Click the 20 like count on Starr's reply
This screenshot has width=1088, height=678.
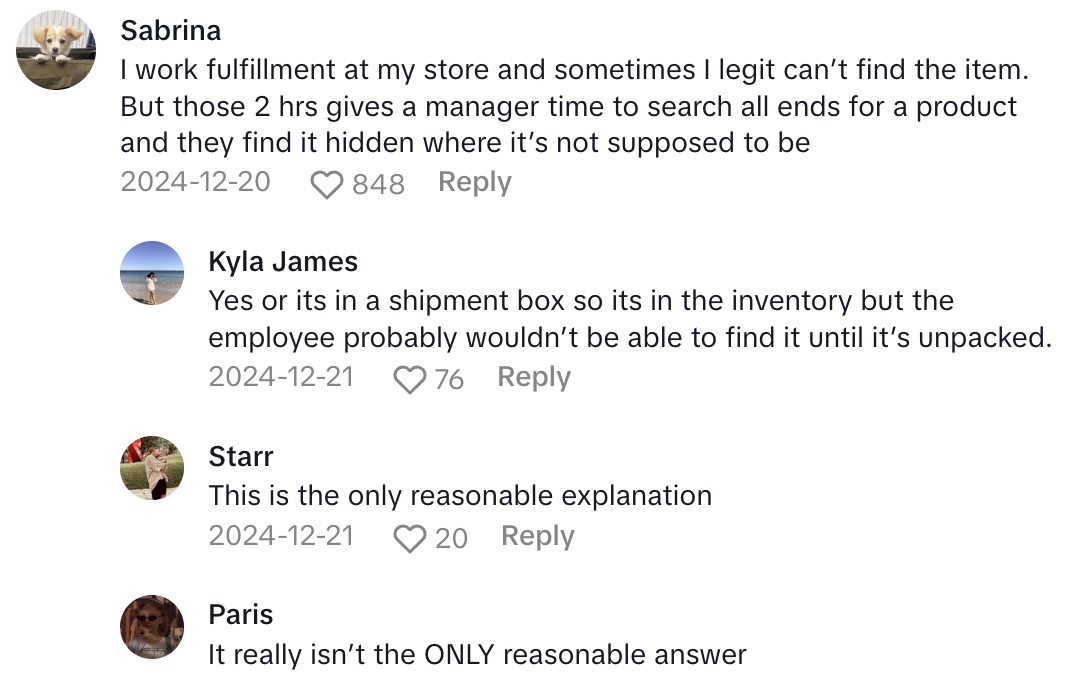pos(451,539)
